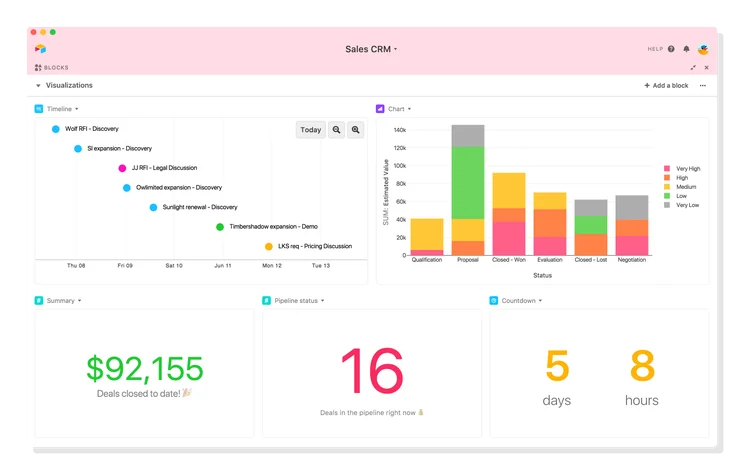Select Sunlight renewal - Discovery marker

pyautogui.click(x=153, y=207)
